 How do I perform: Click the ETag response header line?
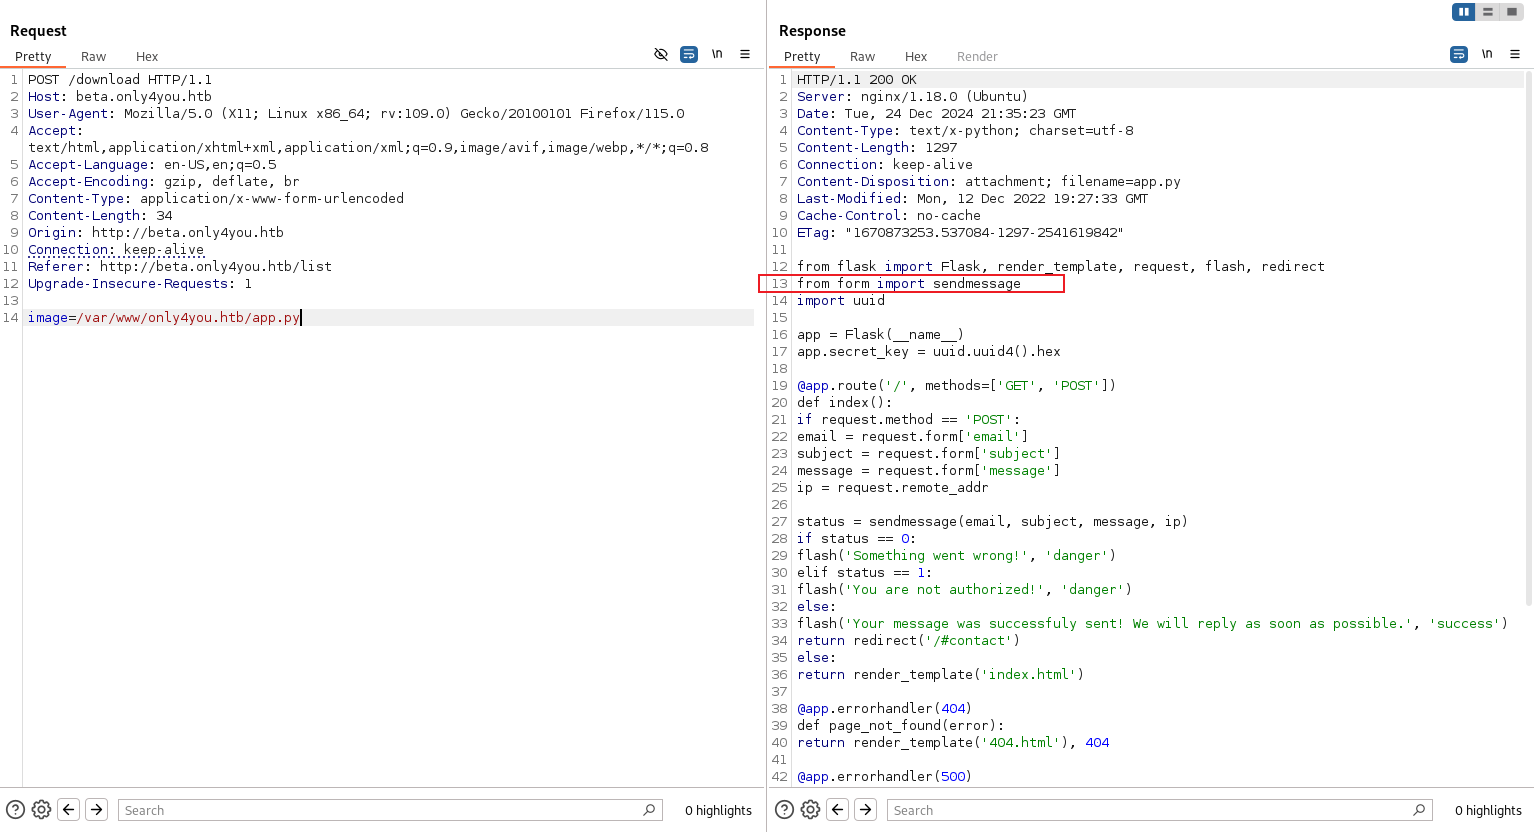click(x=960, y=232)
